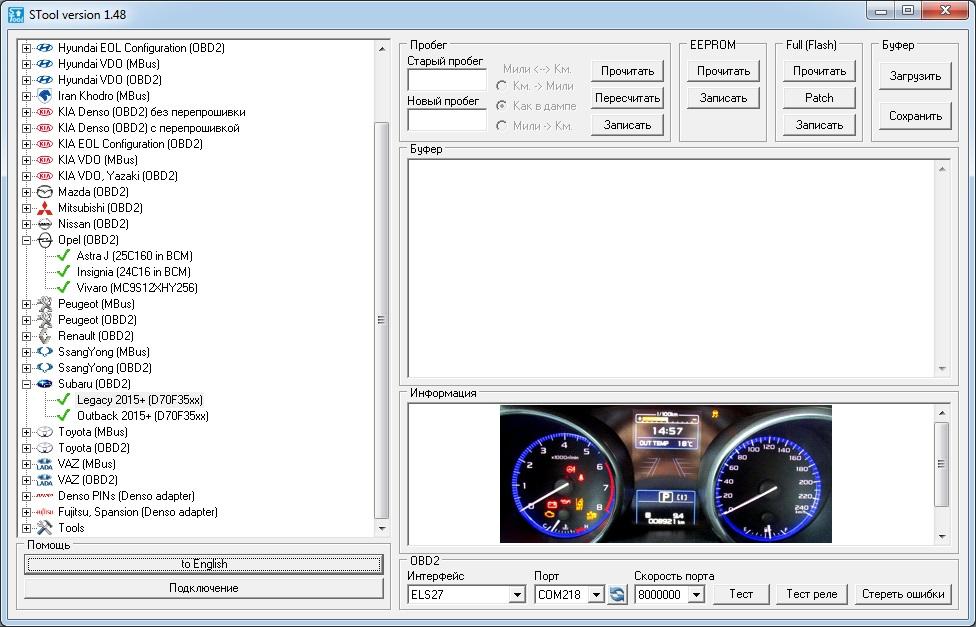Click the green checkmark beside Insignia
976x627 pixels.
[63, 271]
